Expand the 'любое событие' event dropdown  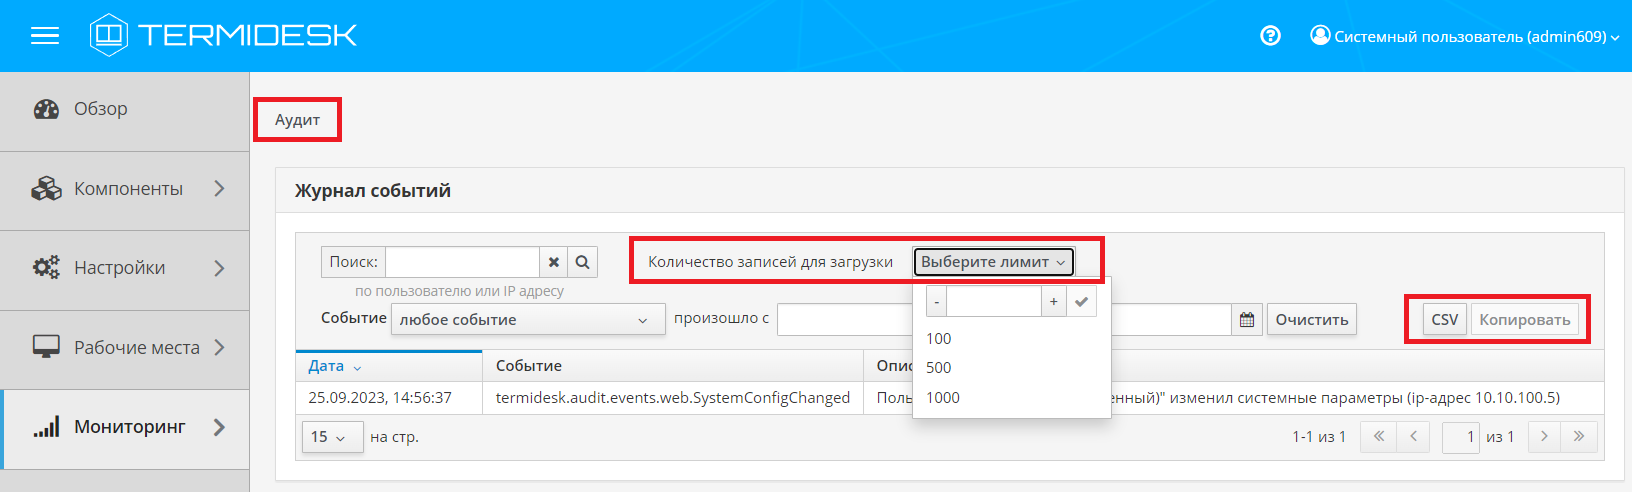tap(527, 320)
